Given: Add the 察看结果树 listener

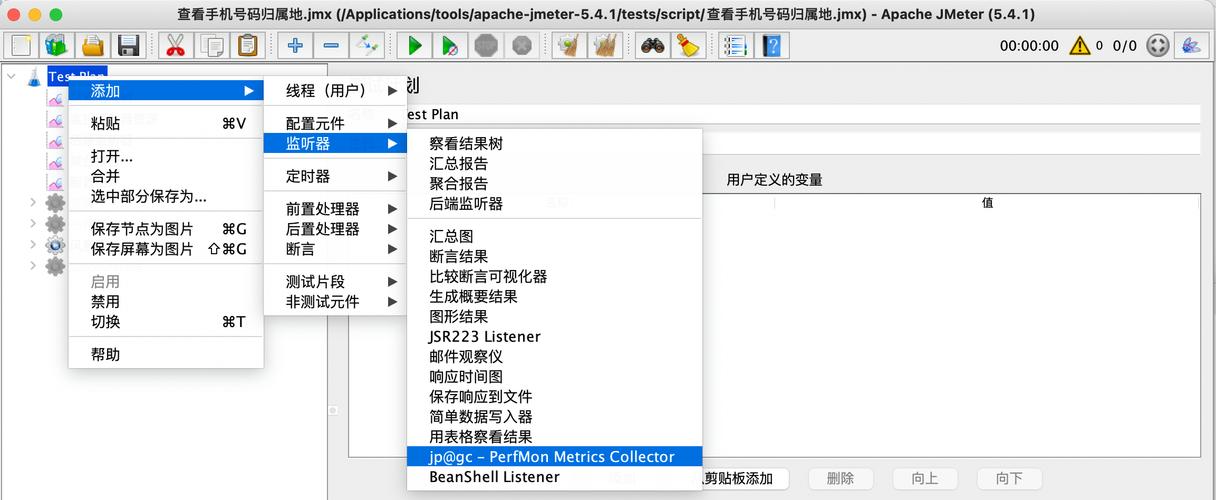Looking at the screenshot, I should pos(555,143).
